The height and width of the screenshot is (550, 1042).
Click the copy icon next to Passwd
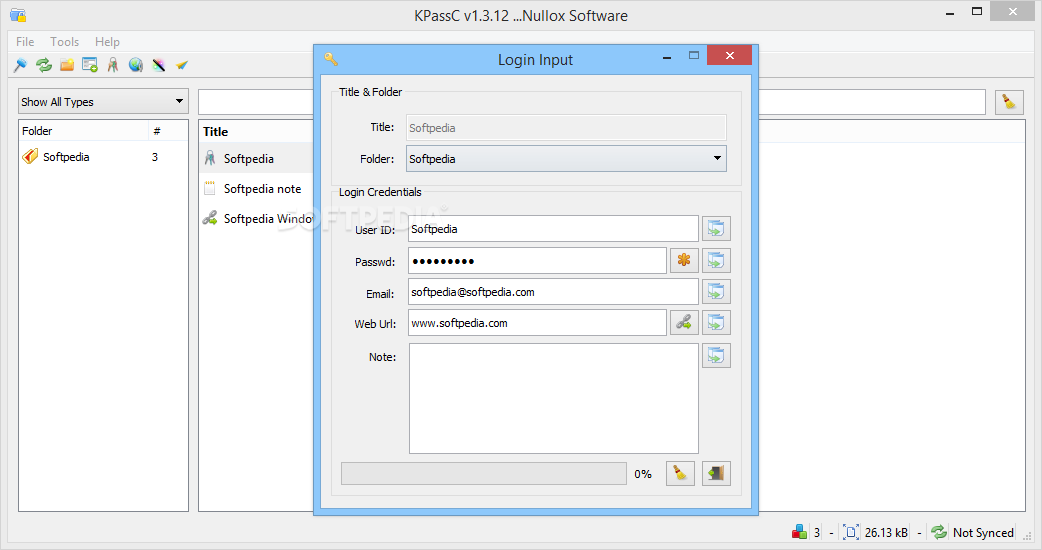tap(716, 260)
